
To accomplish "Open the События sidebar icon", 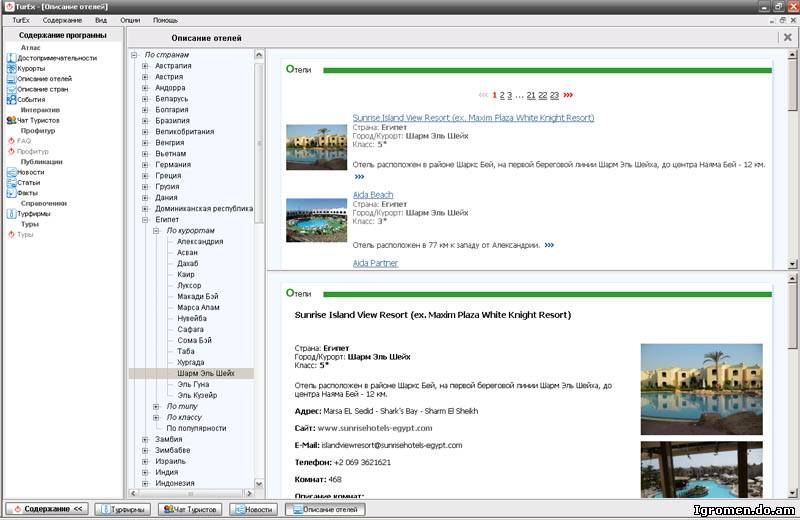I will (11, 100).
